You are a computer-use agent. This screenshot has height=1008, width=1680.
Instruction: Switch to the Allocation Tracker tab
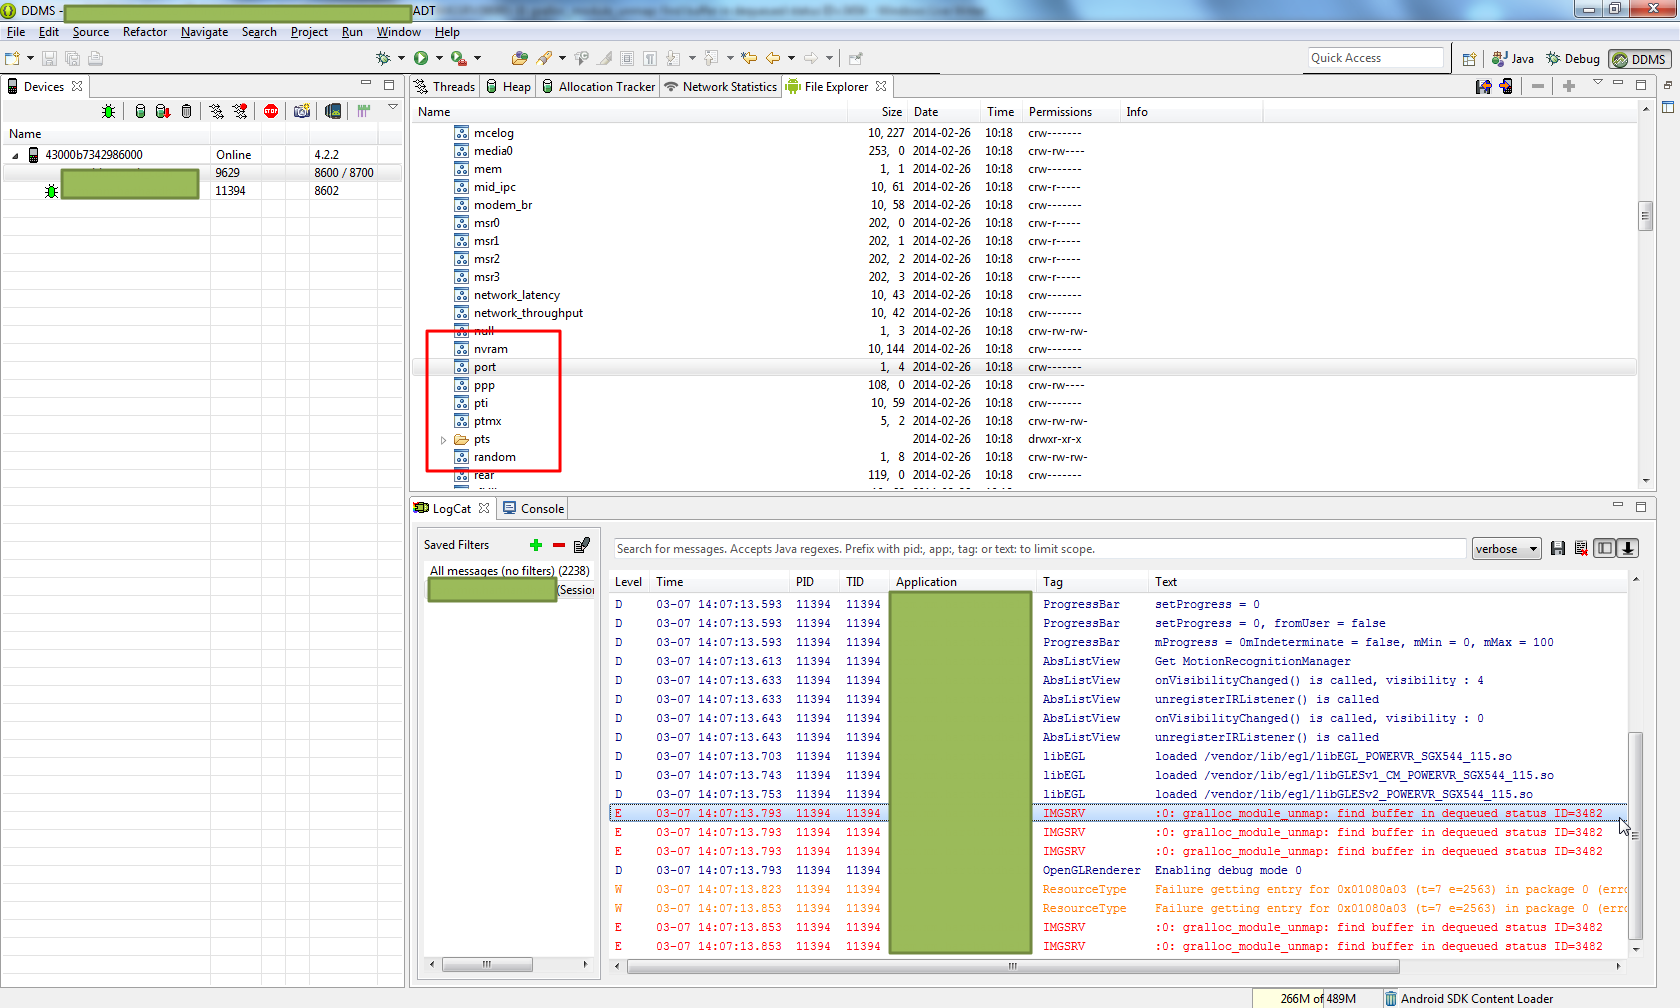pos(598,87)
